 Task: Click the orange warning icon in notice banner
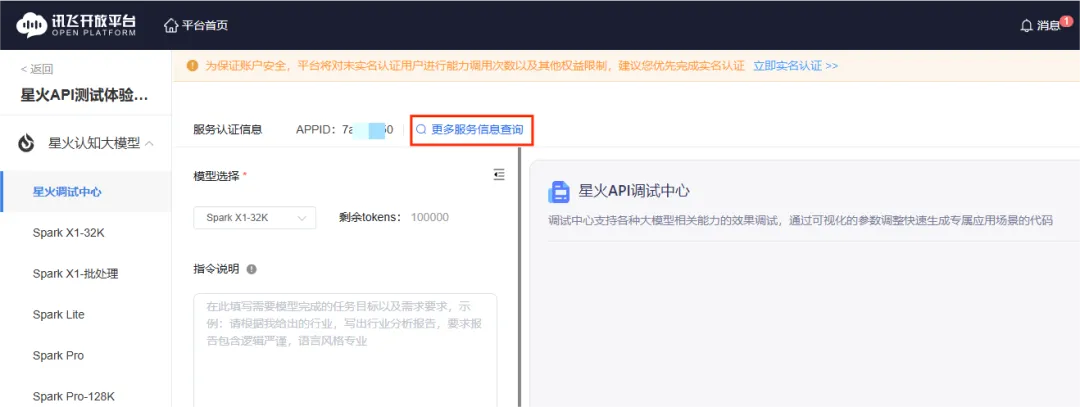click(192, 66)
